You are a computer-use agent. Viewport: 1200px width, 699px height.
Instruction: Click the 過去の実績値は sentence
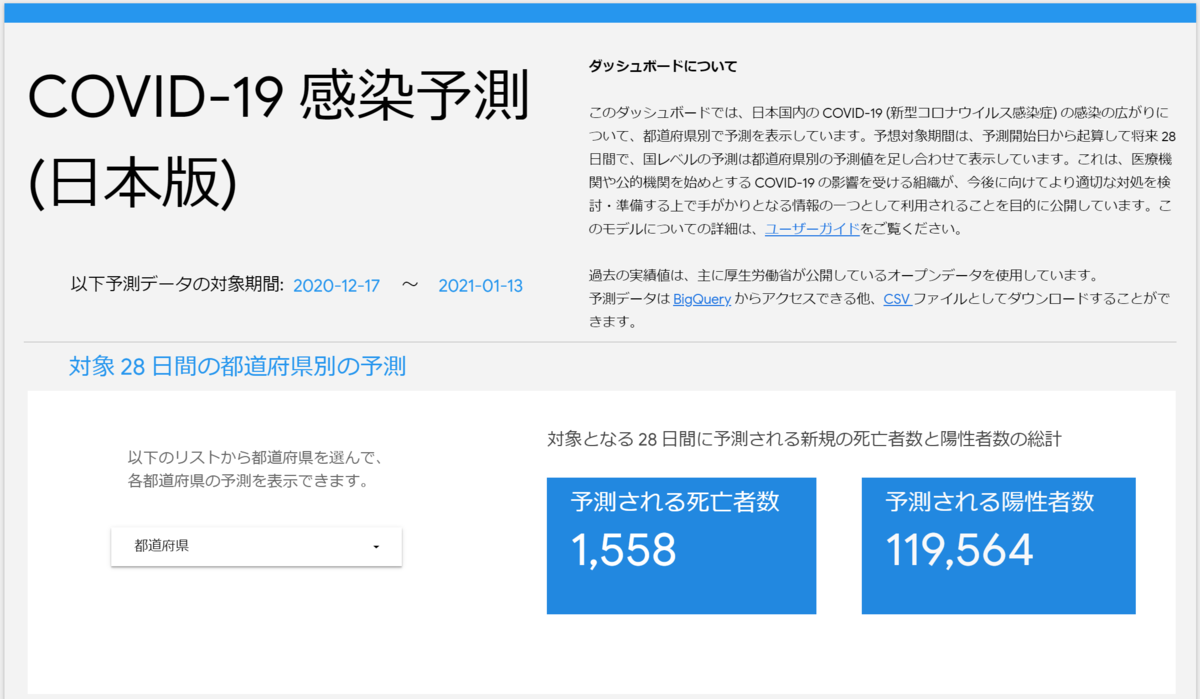[844, 275]
